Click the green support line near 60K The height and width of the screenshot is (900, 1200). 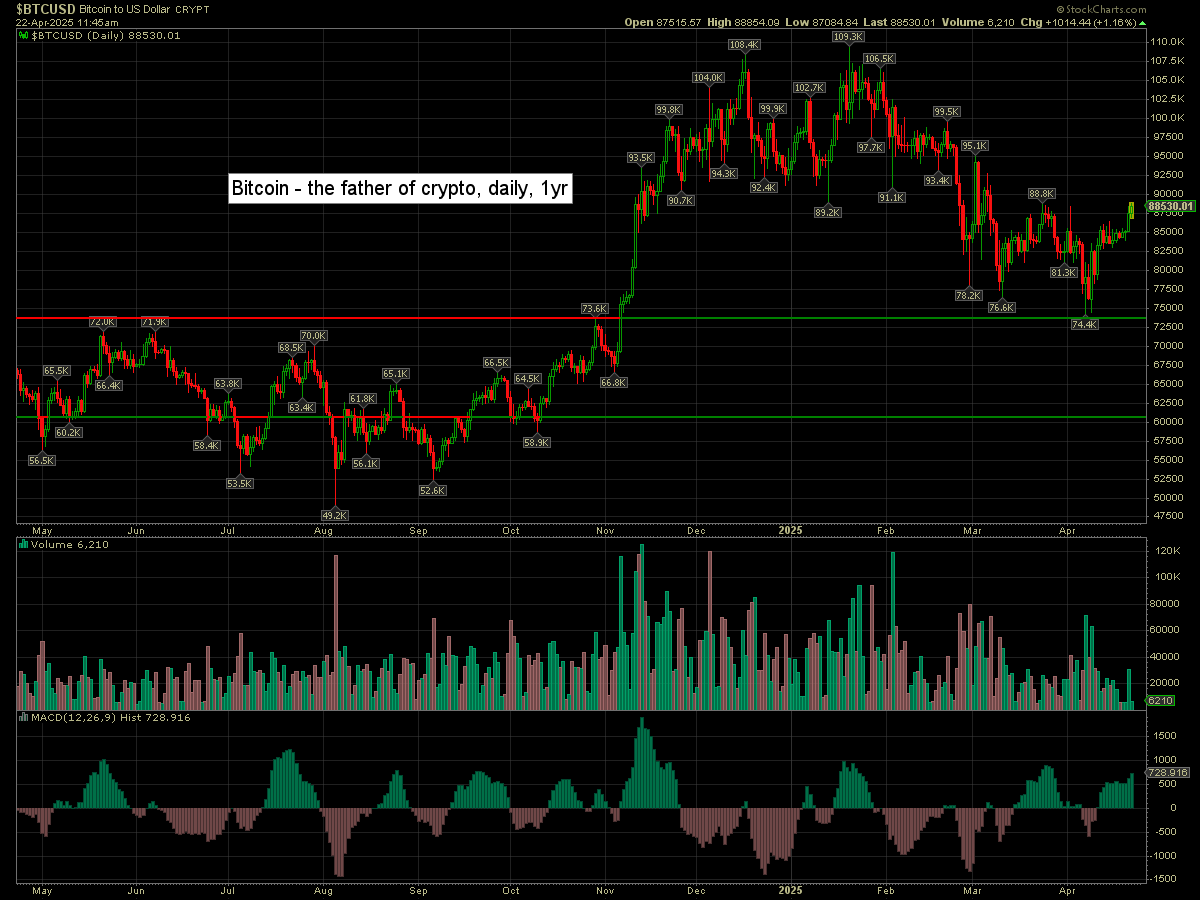(800, 416)
